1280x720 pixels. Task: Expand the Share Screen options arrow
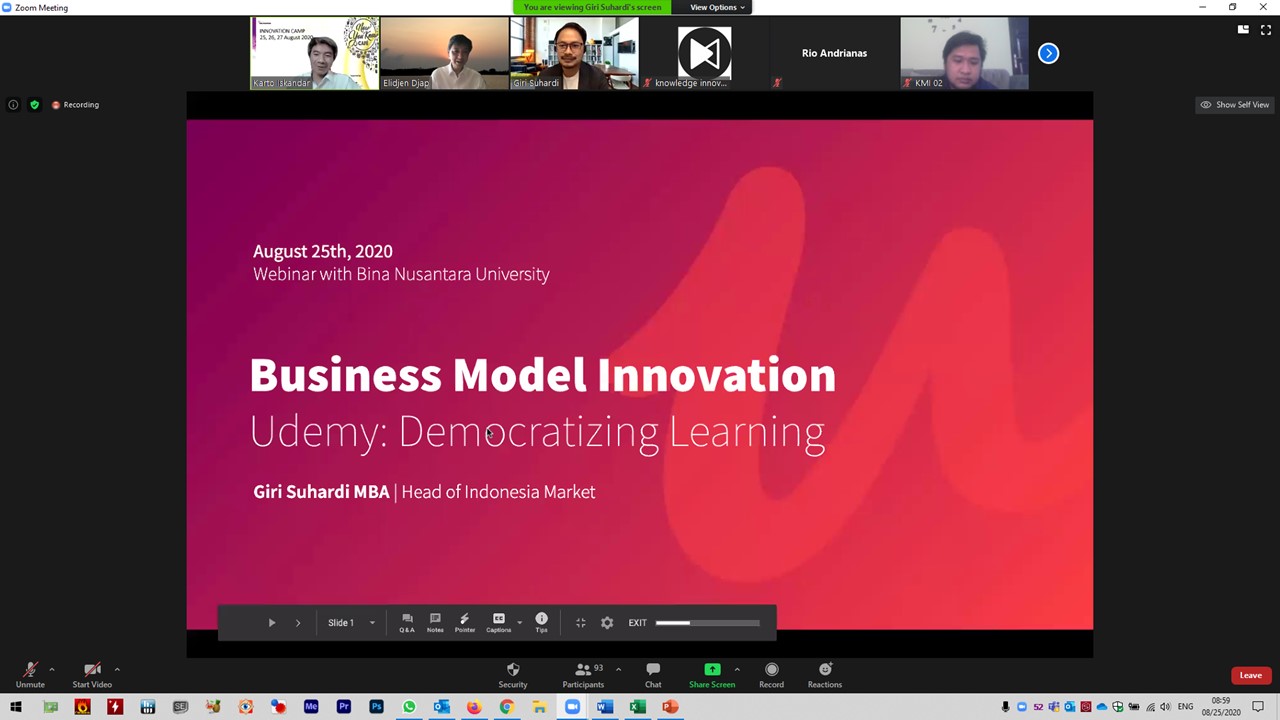click(x=737, y=669)
